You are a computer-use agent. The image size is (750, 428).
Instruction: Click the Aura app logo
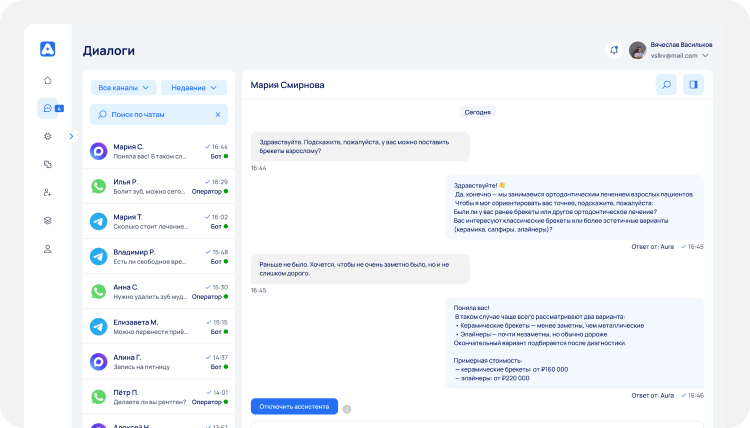(47, 49)
